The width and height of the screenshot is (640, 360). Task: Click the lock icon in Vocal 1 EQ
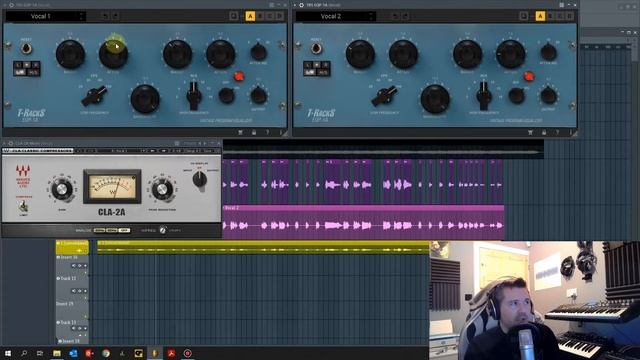[x=254, y=132]
